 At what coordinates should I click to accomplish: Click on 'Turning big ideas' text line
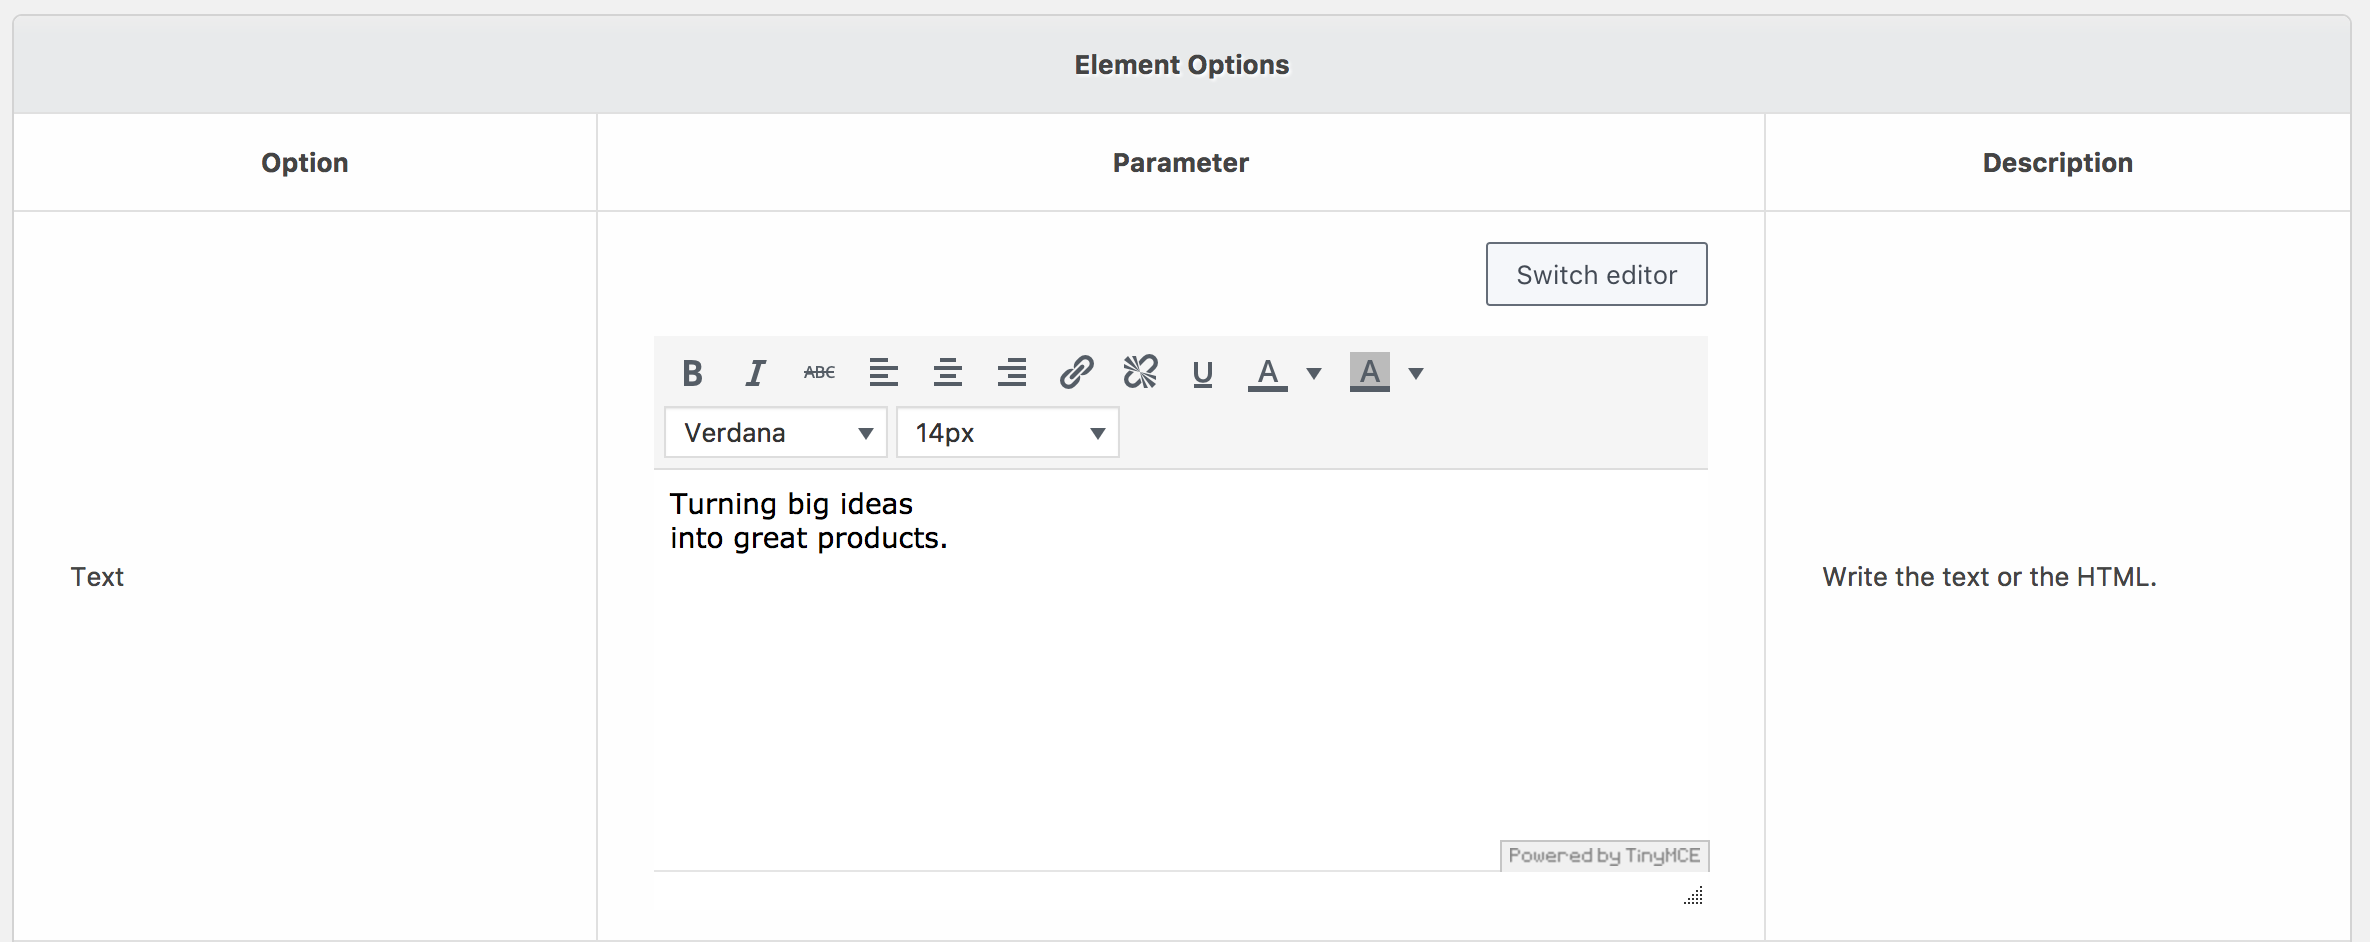click(x=791, y=504)
